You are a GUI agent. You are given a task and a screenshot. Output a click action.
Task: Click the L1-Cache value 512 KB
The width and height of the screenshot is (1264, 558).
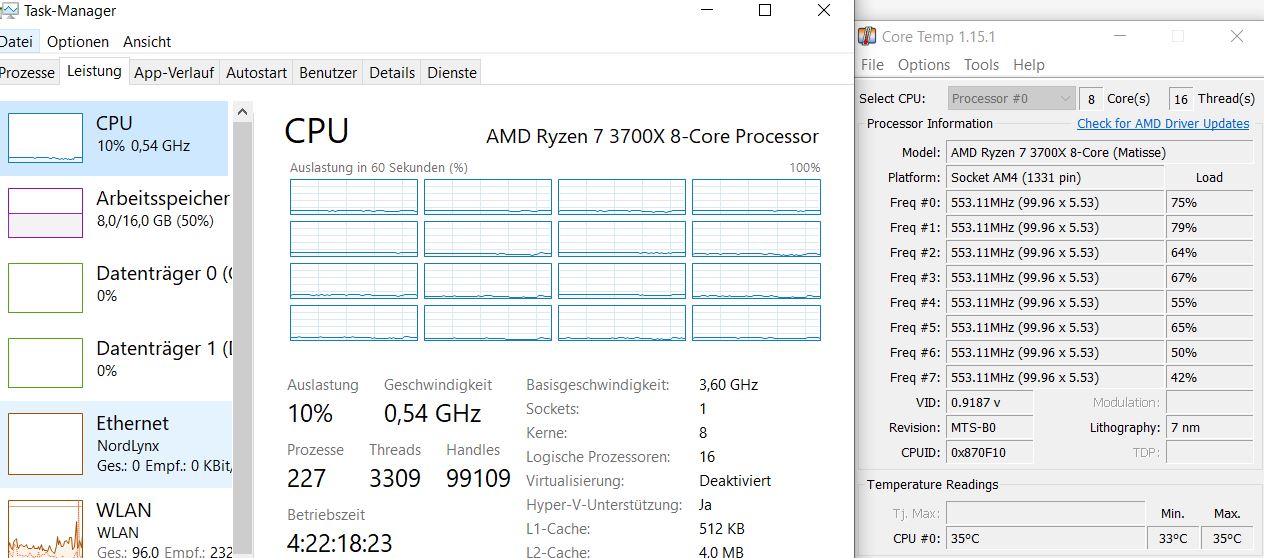point(724,529)
